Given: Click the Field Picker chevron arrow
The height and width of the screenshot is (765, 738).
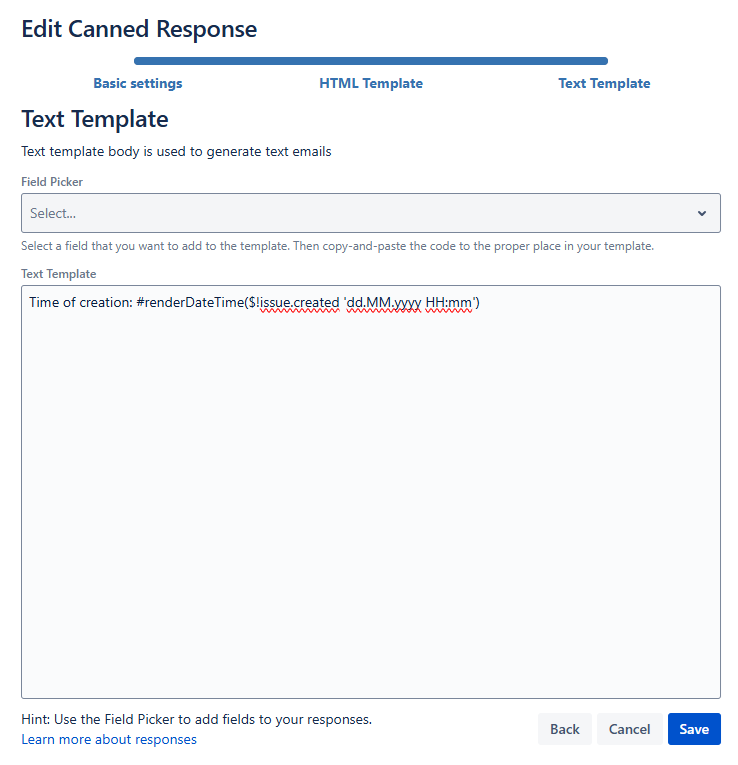Looking at the screenshot, I should (701, 213).
